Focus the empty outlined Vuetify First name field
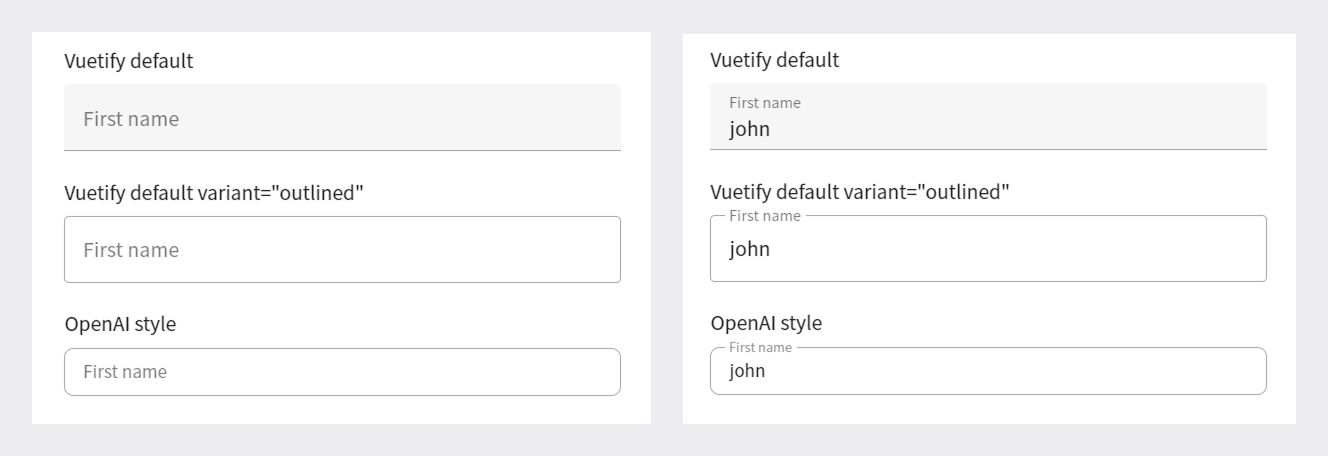Viewport: 1328px width, 456px height. pos(342,249)
